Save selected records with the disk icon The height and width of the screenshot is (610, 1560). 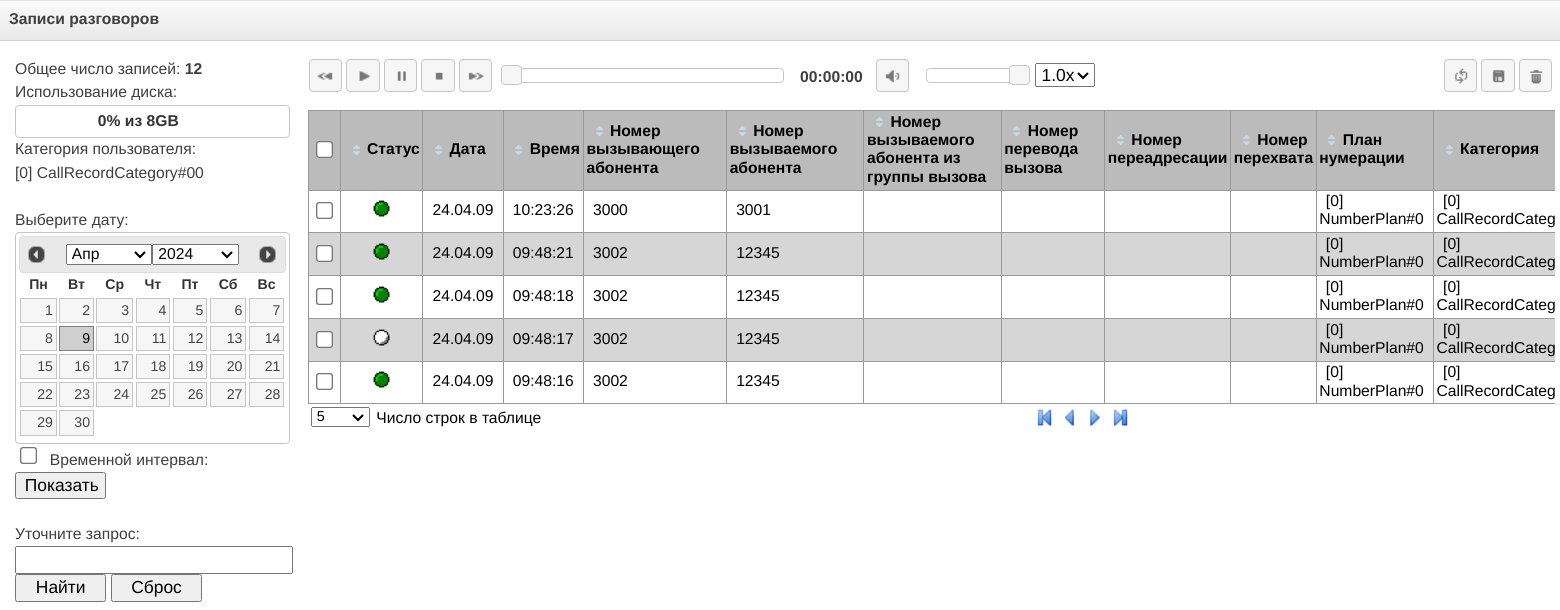pyautogui.click(x=1498, y=76)
